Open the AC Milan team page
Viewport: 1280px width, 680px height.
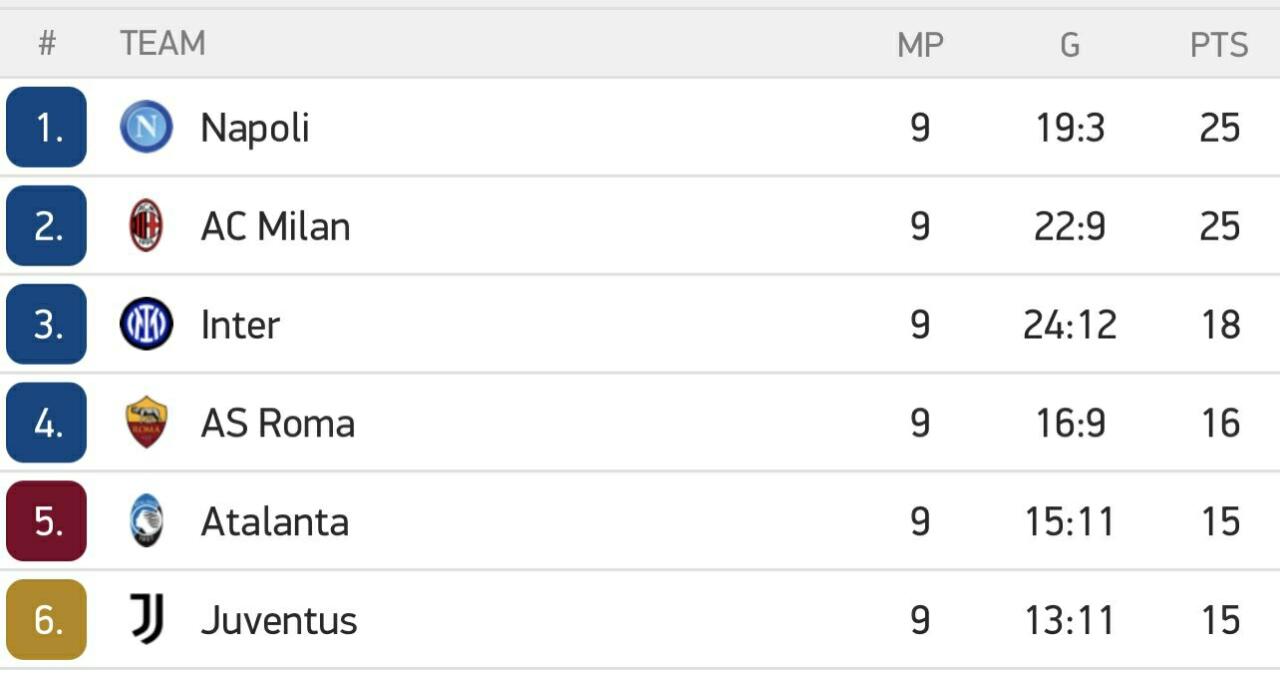275,226
